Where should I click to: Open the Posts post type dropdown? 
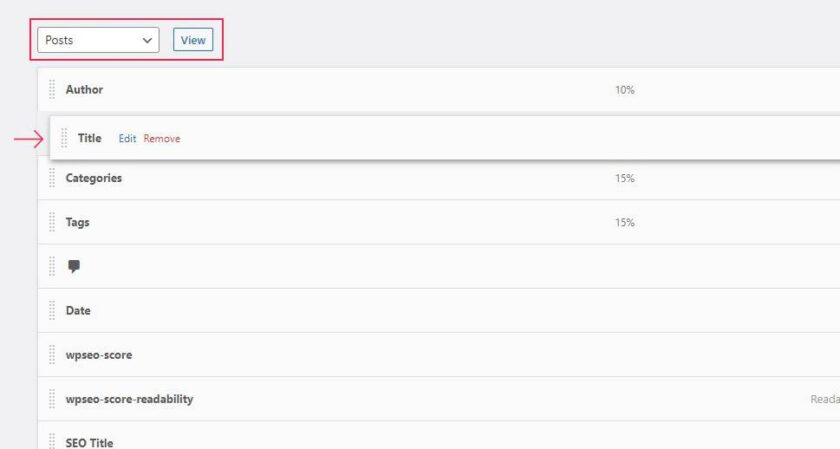pyautogui.click(x=98, y=40)
